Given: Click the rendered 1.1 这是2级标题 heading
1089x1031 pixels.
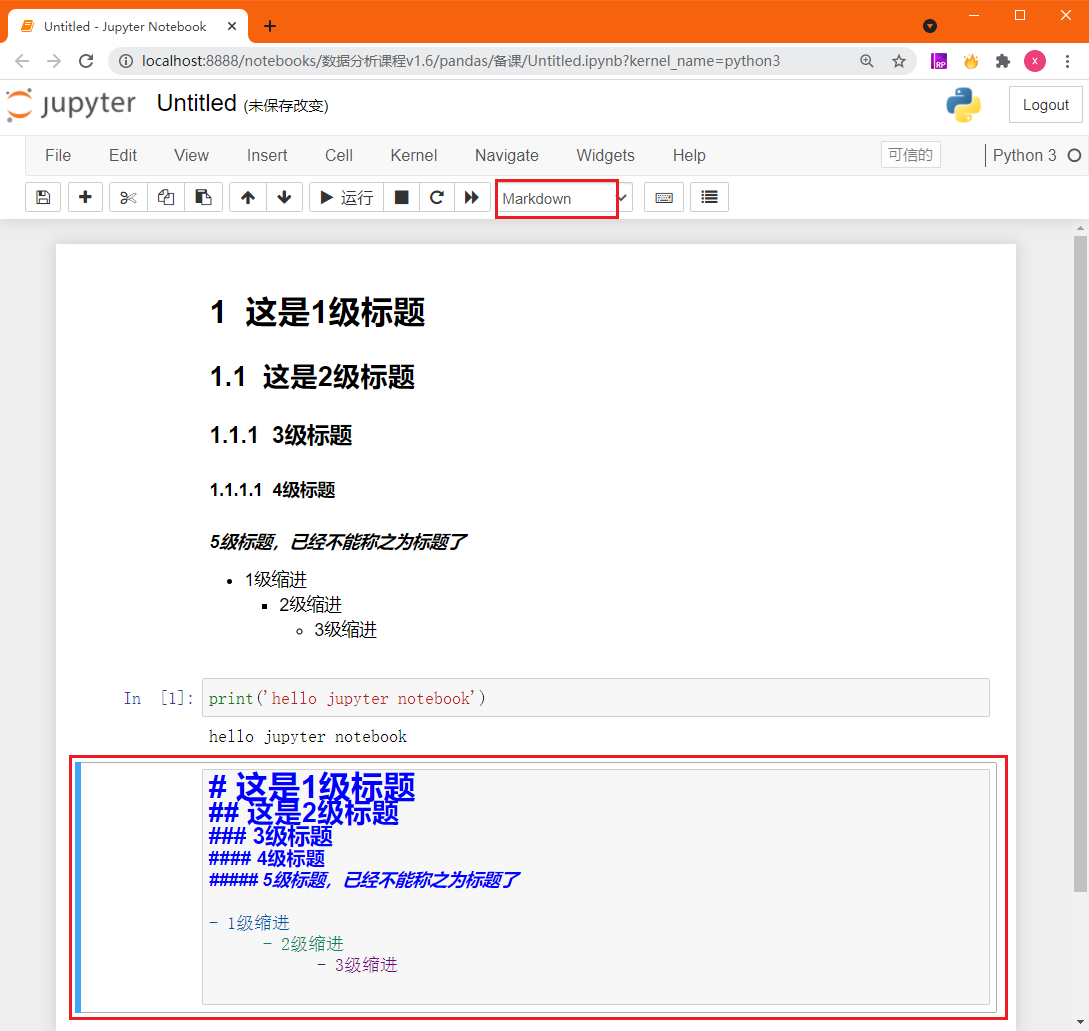Looking at the screenshot, I should click(312, 377).
